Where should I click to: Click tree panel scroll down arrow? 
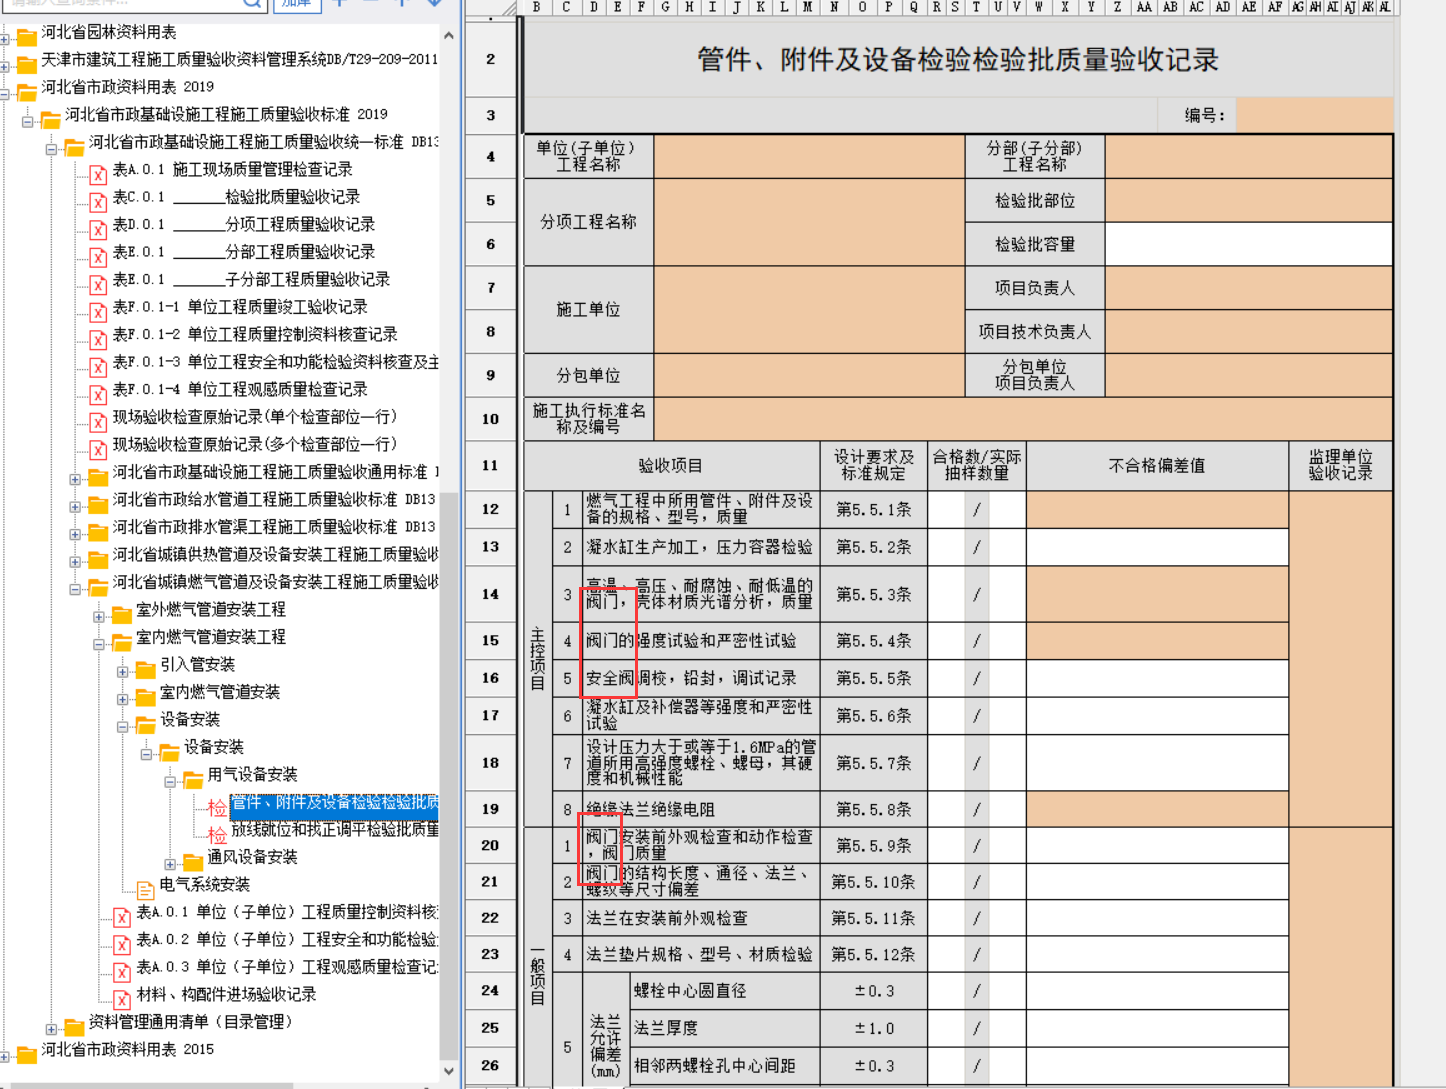point(448,1071)
